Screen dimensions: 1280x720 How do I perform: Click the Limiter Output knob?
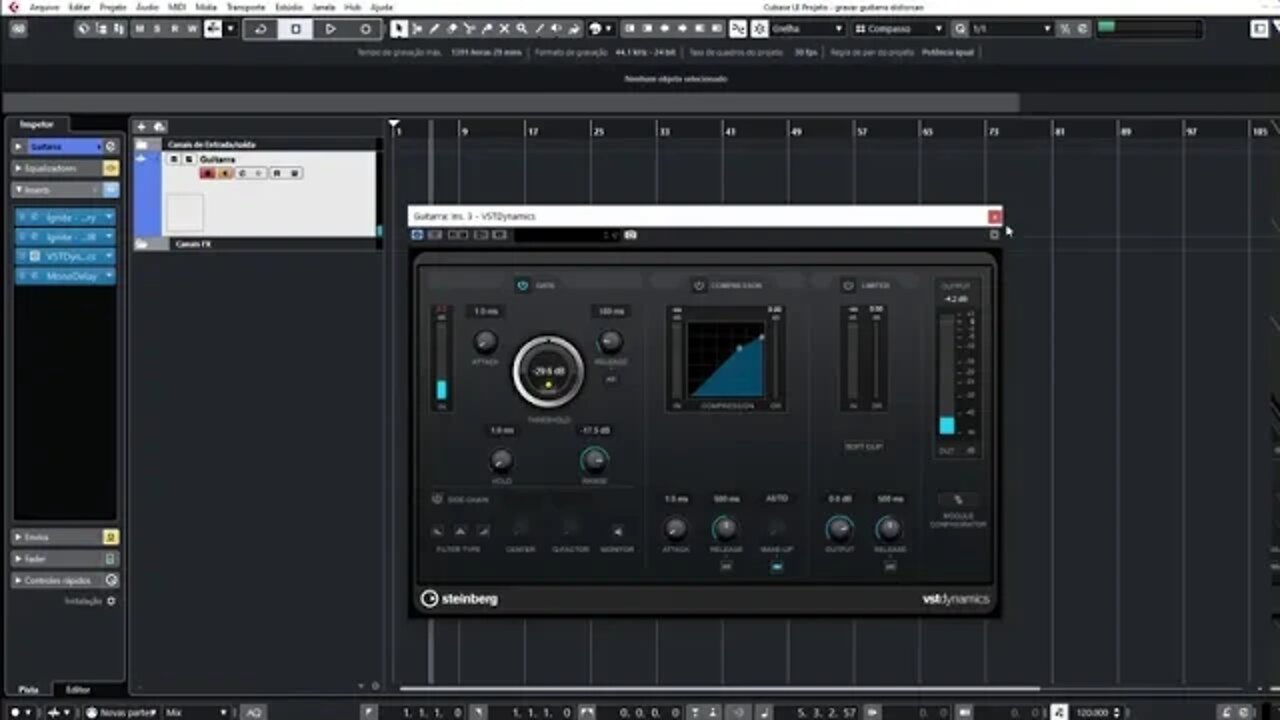[840, 528]
